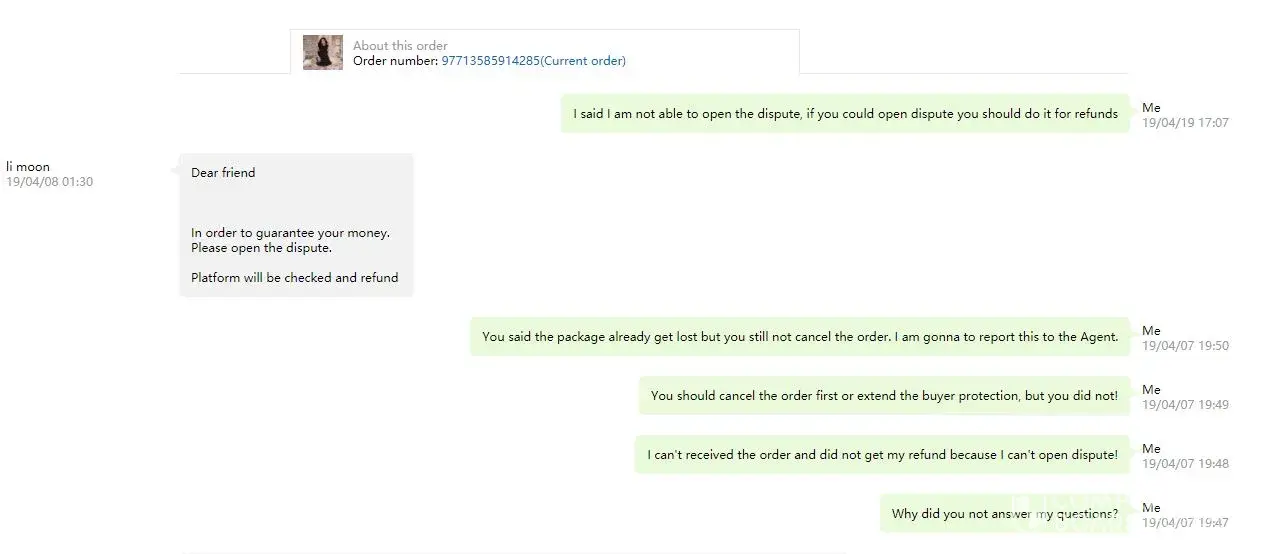1273x554 pixels.
Task: Click the product thumbnail in the order header
Action: pos(322,52)
